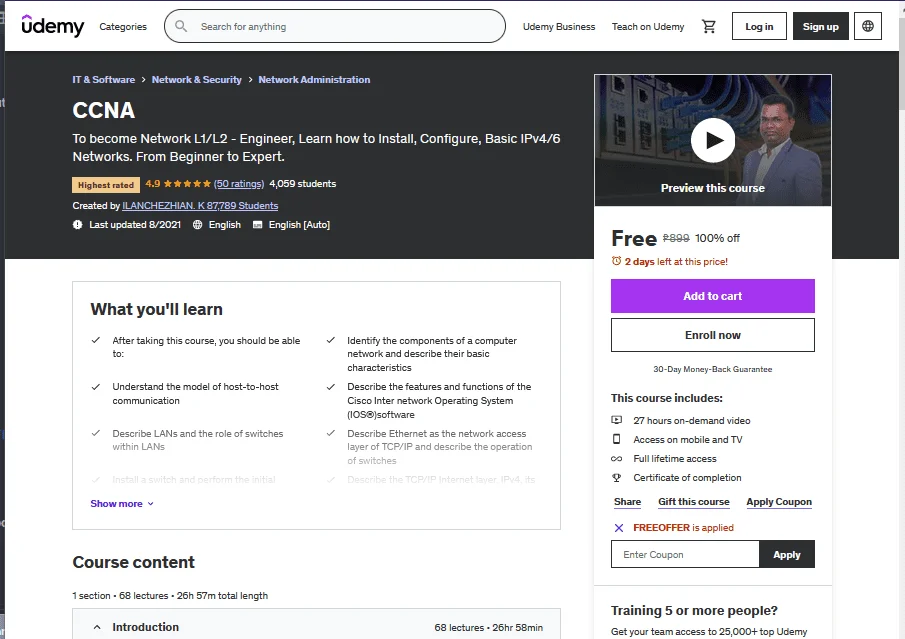The image size is (905, 639).
Task: Click the Highest rated badge
Action: pos(106,185)
